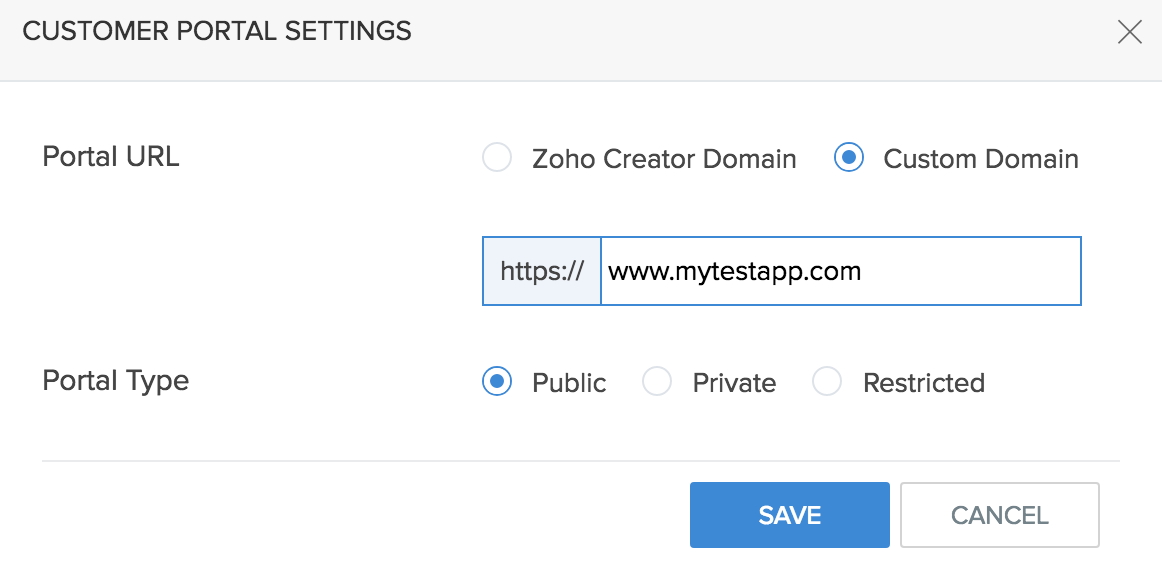Choose the Public portal type radio
Image resolution: width=1162 pixels, height=568 pixels.
point(497,381)
